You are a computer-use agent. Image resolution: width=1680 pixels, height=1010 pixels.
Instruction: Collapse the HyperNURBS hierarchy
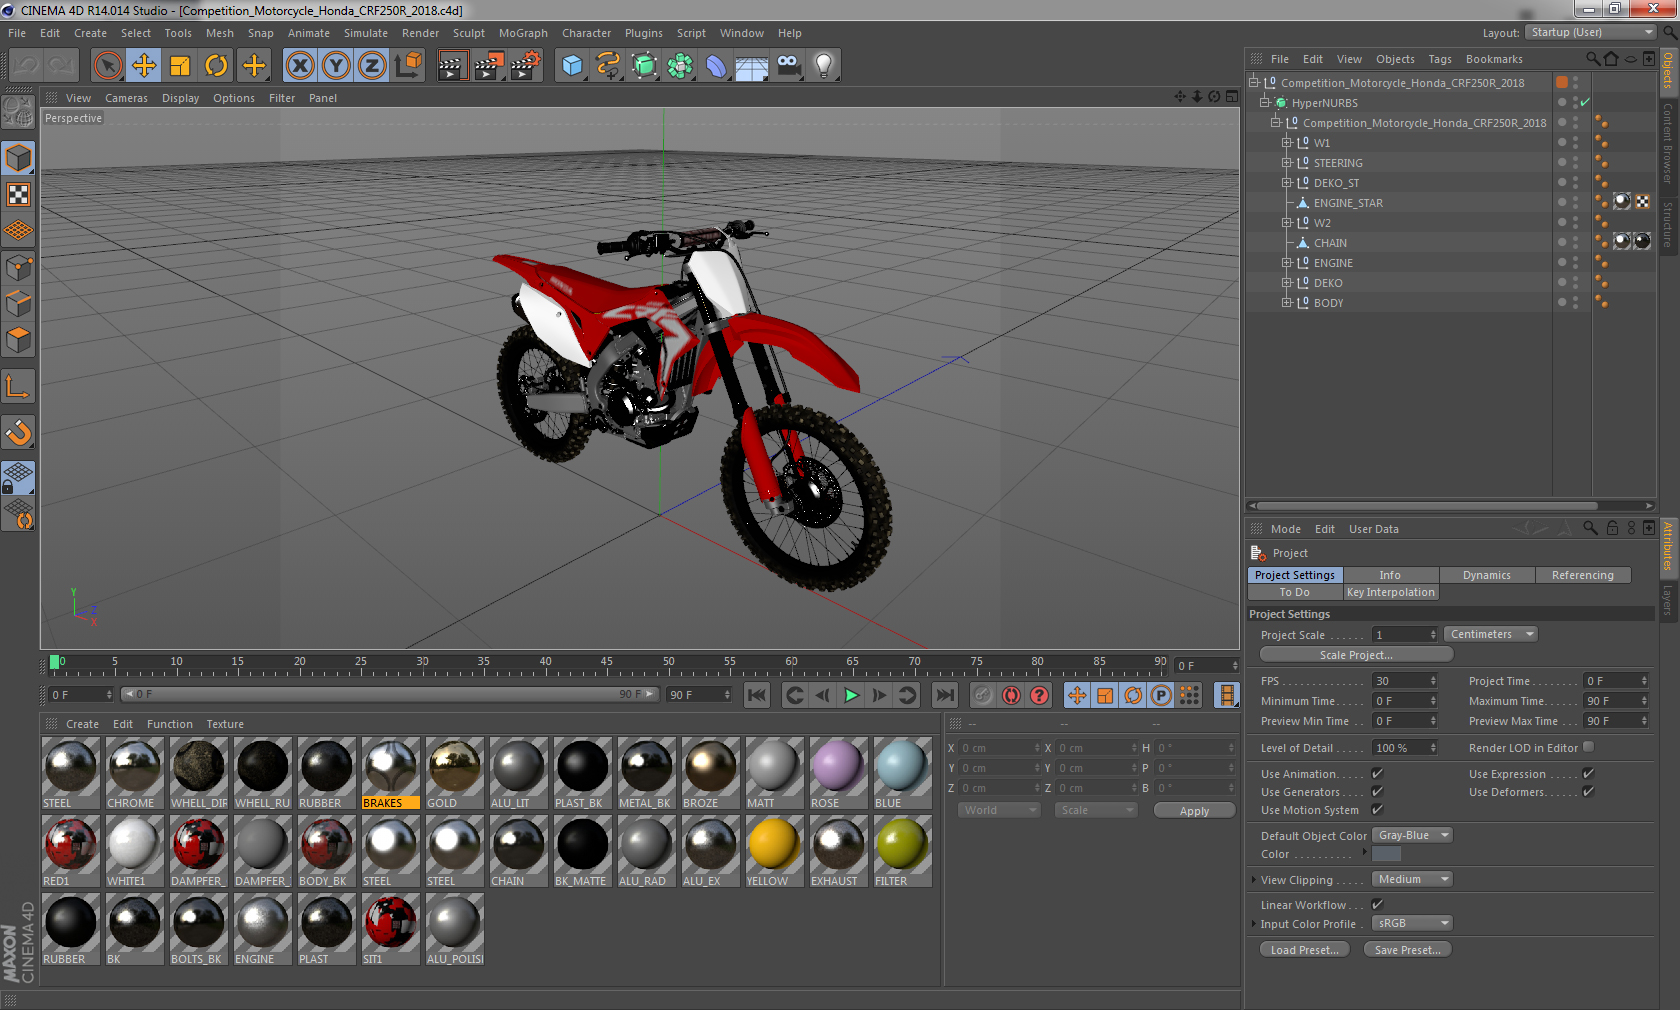click(x=1265, y=103)
